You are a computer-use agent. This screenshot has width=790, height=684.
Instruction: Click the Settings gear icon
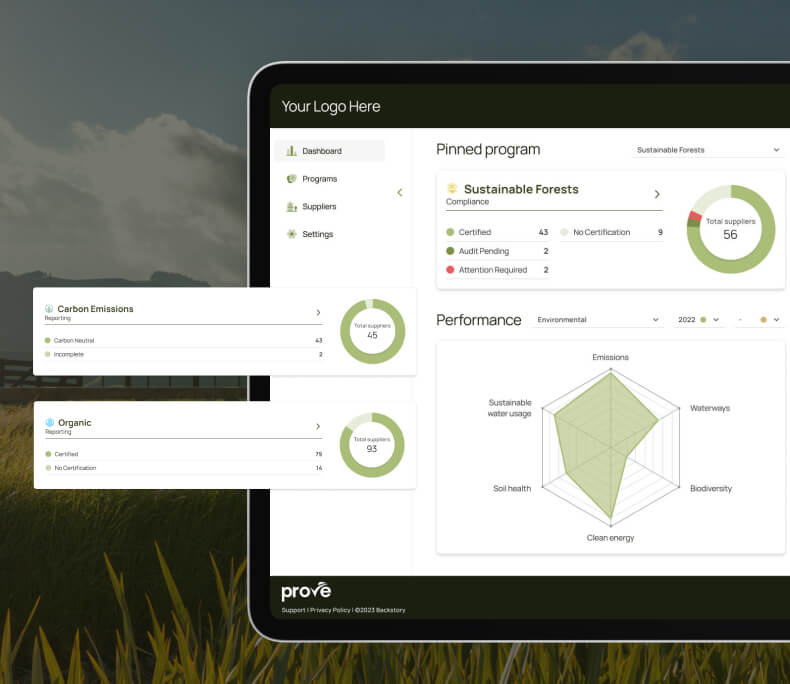291,234
